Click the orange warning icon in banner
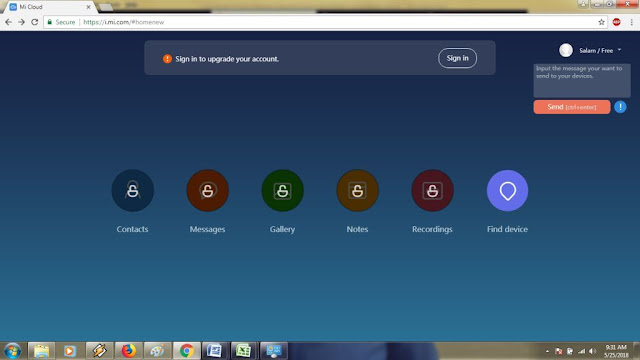This screenshot has width=640, height=360. (x=167, y=59)
